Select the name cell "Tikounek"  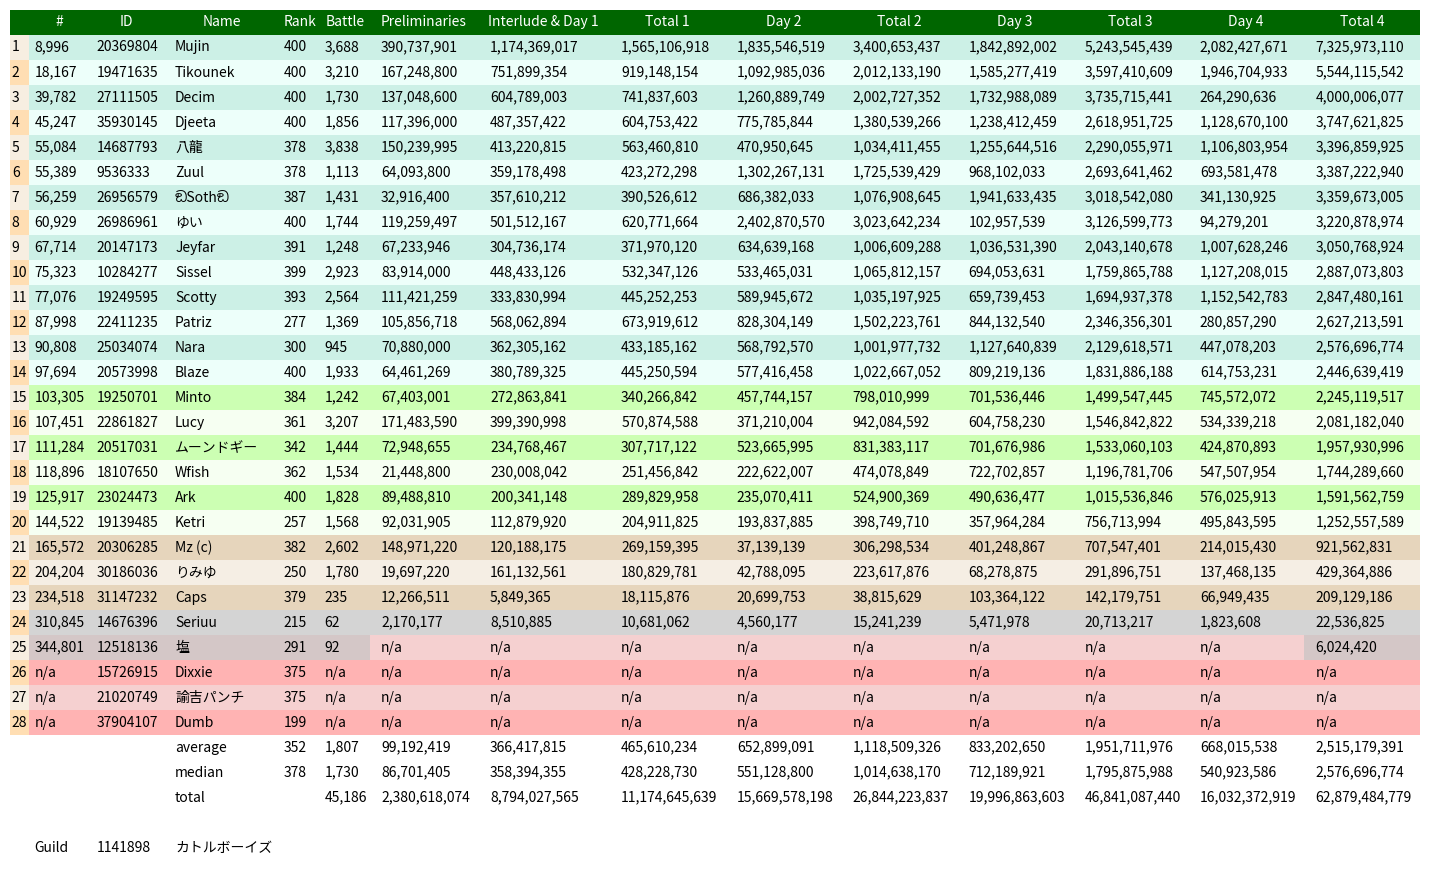click(205, 72)
